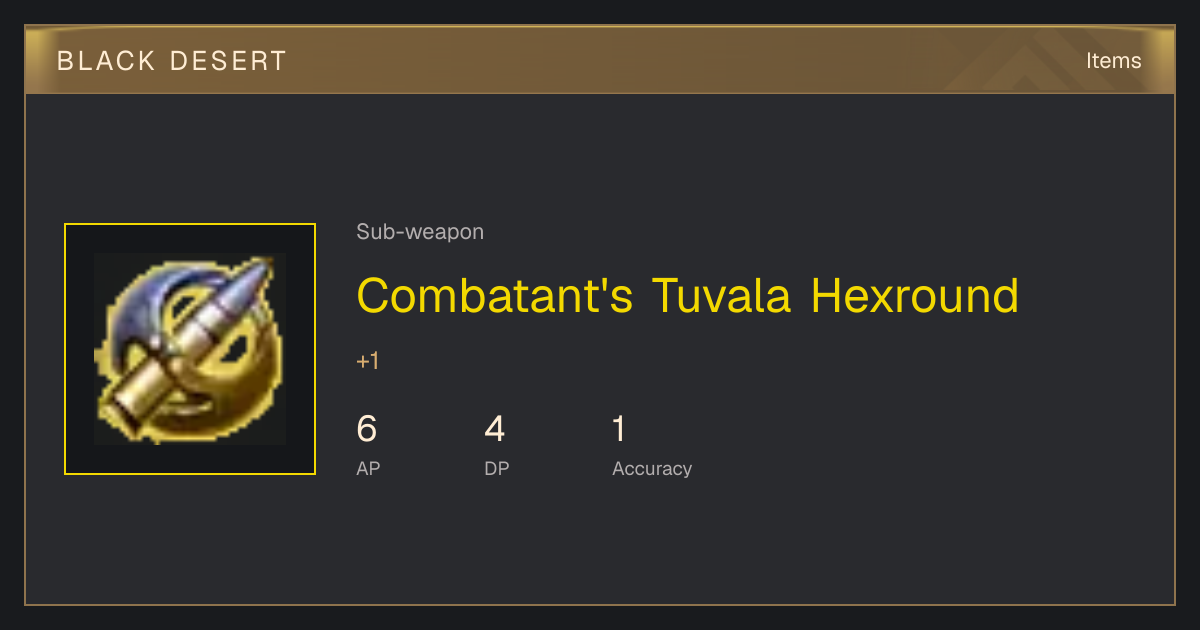Click the AP value 6
This screenshot has height=630, width=1200.
tap(367, 429)
